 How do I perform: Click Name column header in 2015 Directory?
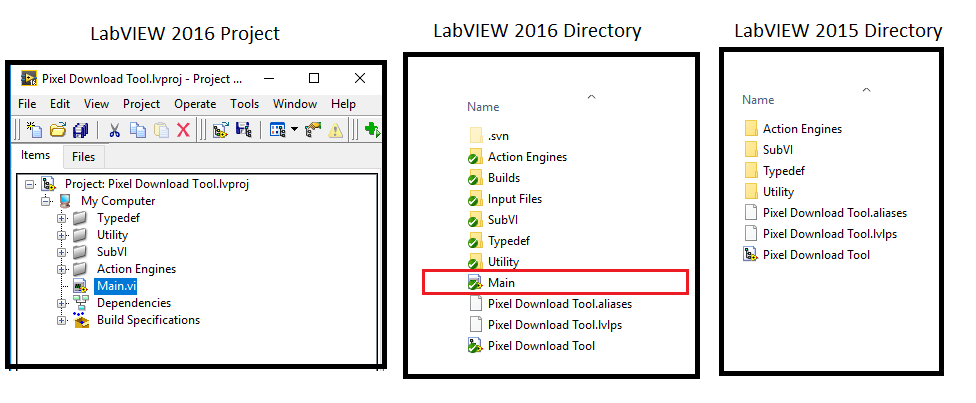(758, 100)
